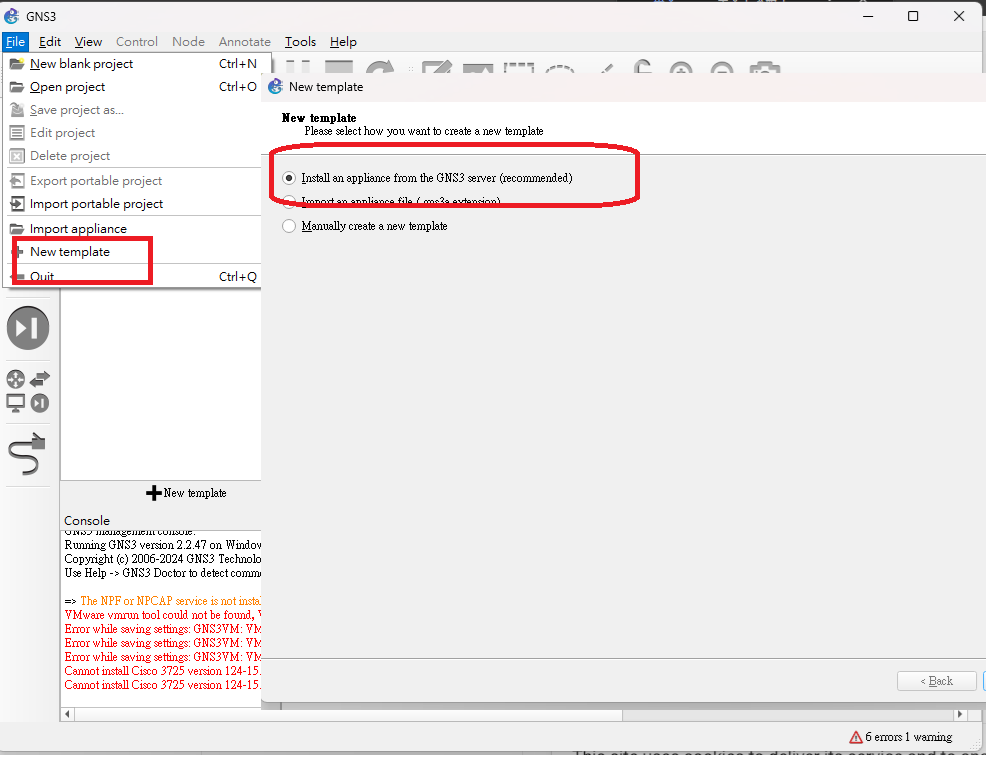This screenshot has height=758, width=986.
Task: Choose Import appliance in File menu
Action: (x=134, y=228)
